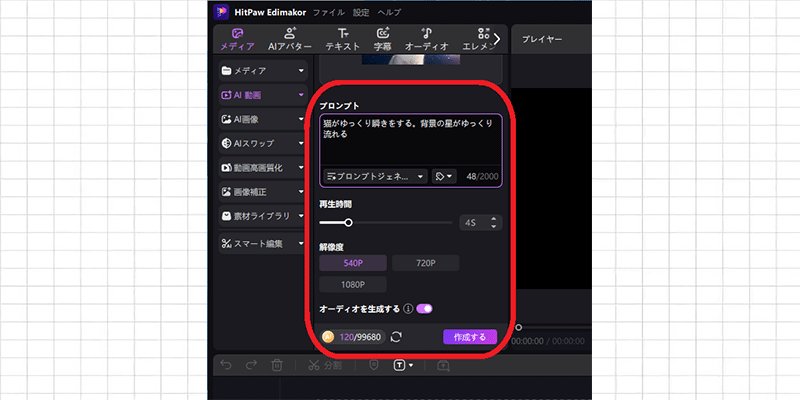This screenshot has width=800, height=400.
Task: Expand the AI画像 dropdown arrow
Action: [301, 119]
